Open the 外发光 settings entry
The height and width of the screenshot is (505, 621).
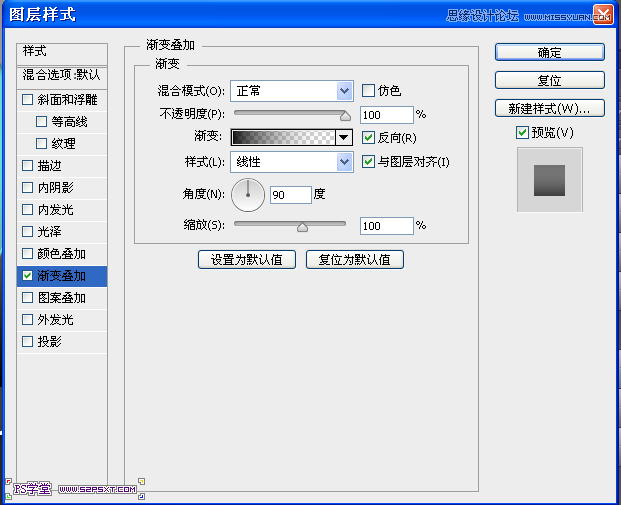point(55,319)
